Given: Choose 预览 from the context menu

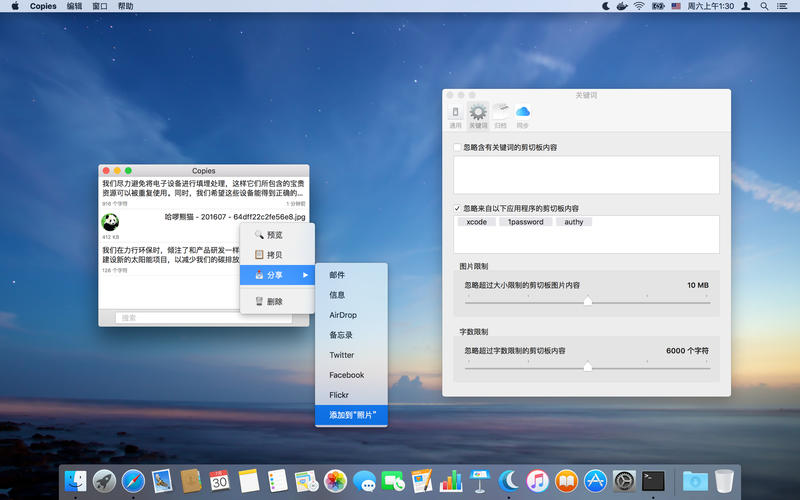Looking at the screenshot, I should pos(274,235).
